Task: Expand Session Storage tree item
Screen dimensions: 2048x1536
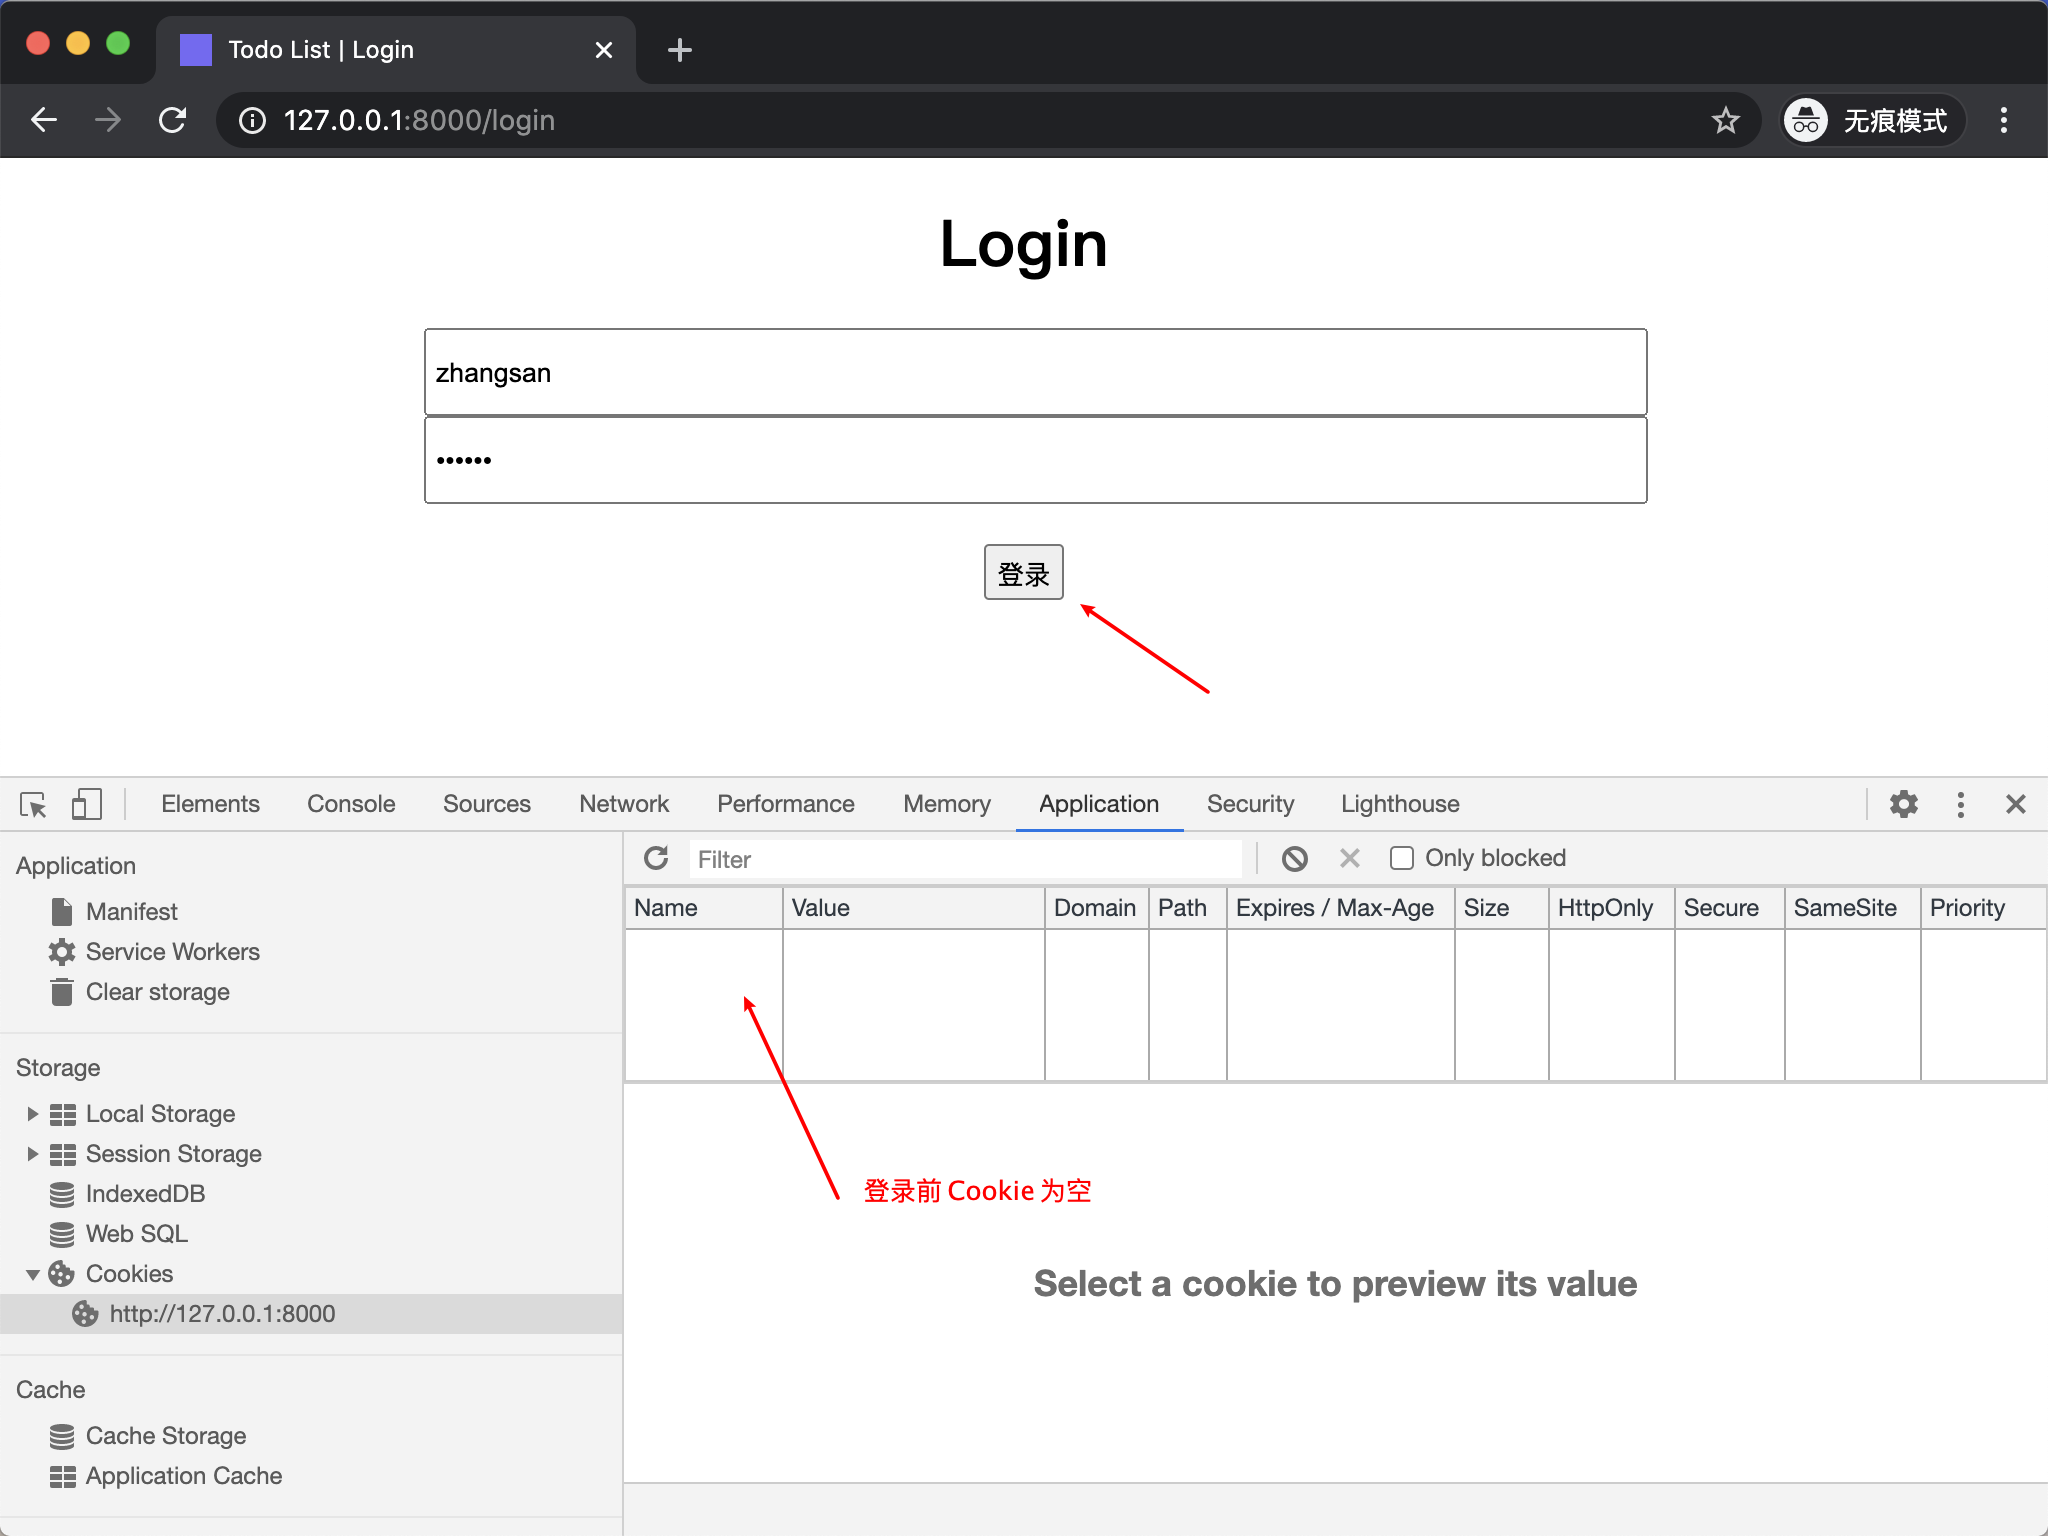Action: pyautogui.click(x=32, y=1154)
